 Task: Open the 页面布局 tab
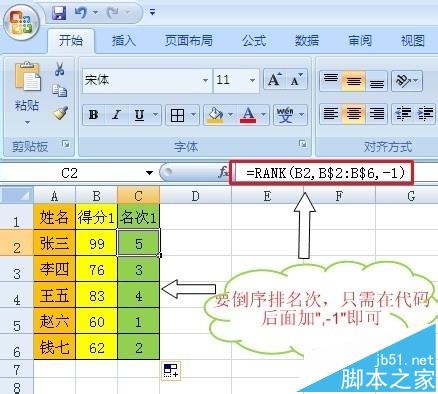click(189, 41)
